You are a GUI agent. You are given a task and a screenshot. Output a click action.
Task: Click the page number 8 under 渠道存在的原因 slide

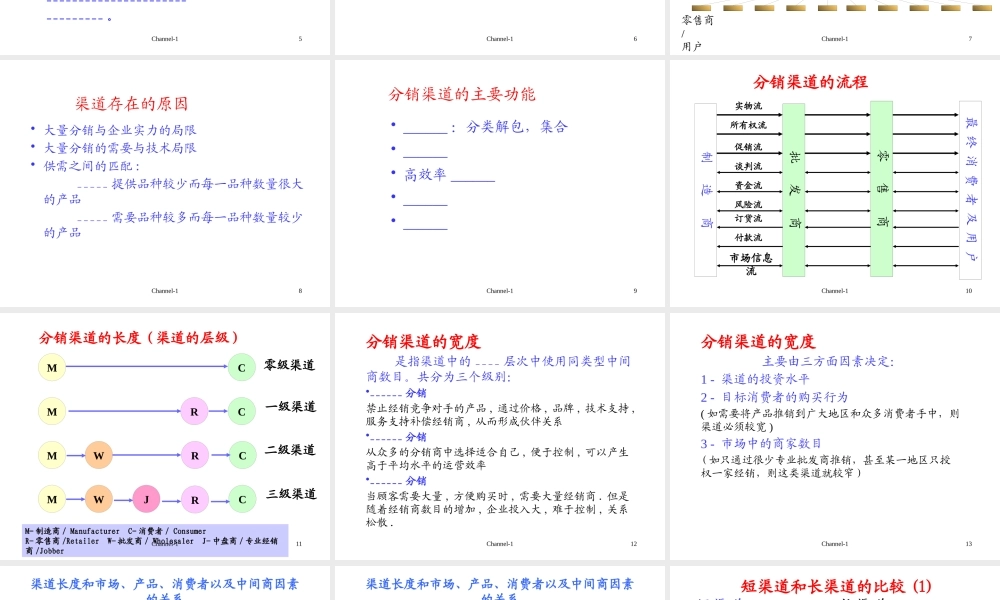[x=300, y=291]
